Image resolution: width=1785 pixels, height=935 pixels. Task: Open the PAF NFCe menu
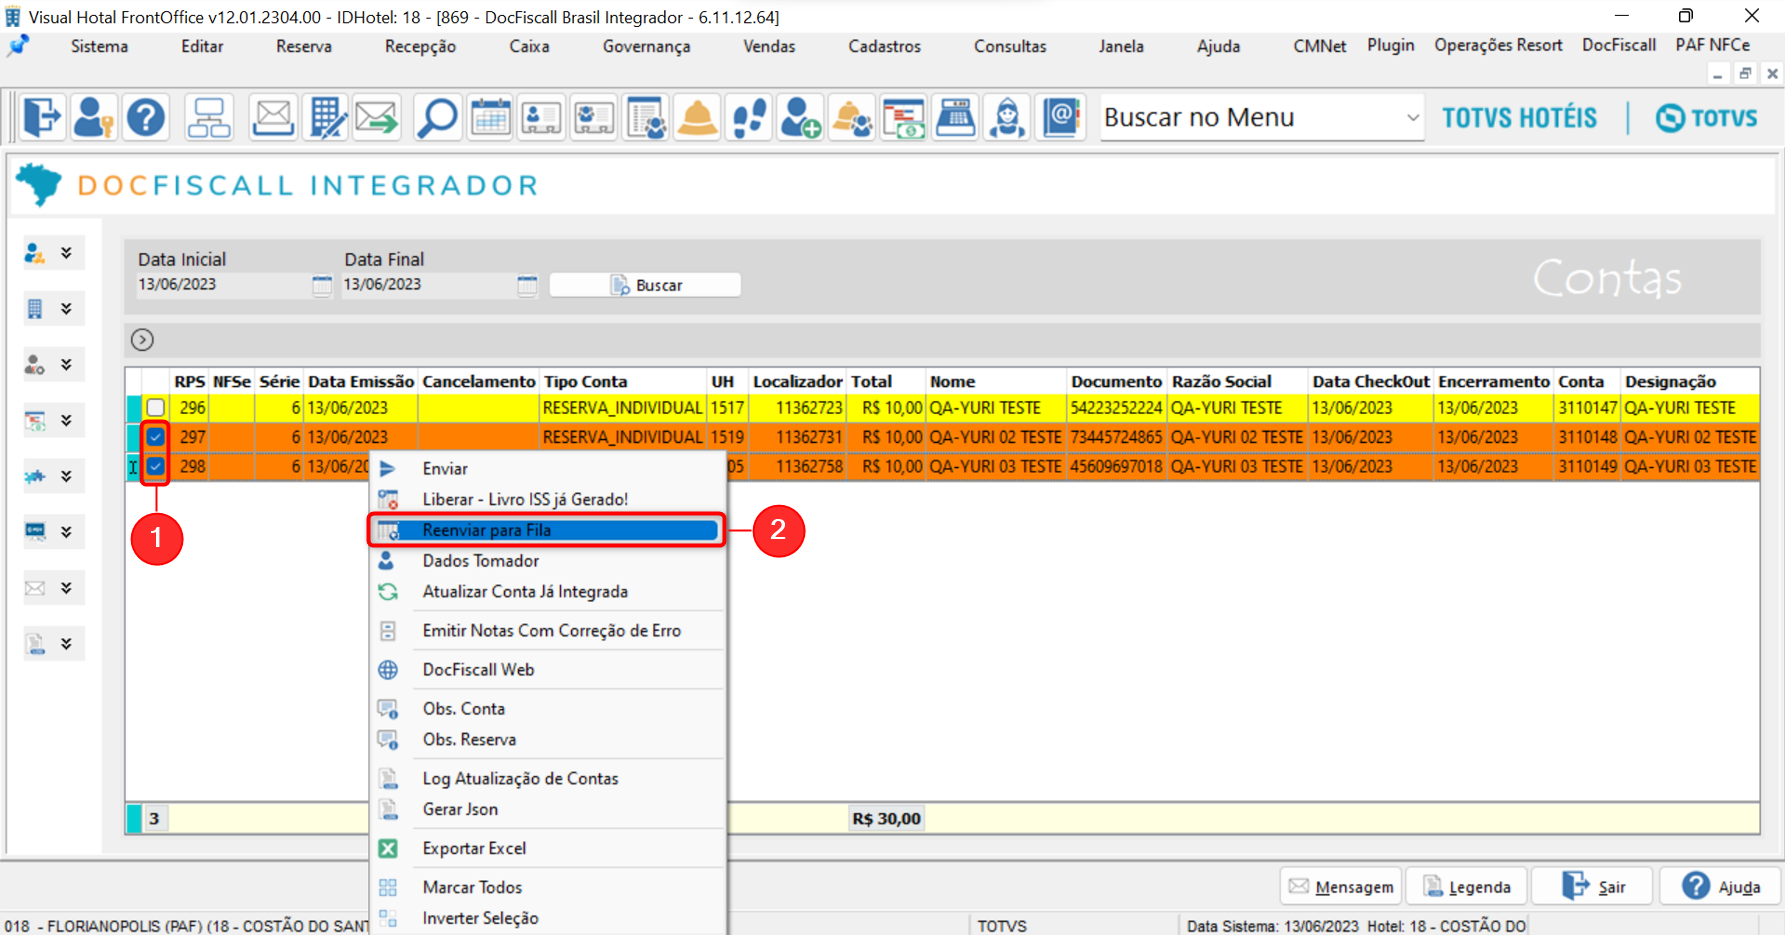tap(1712, 45)
